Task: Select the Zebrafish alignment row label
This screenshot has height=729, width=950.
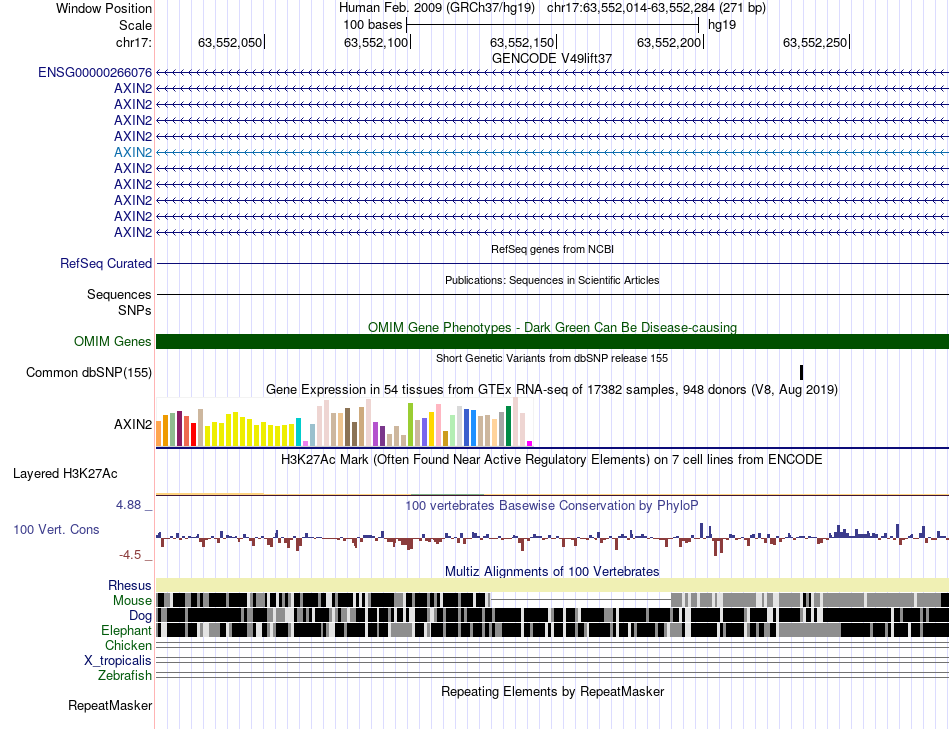Action: coord(125,676)
